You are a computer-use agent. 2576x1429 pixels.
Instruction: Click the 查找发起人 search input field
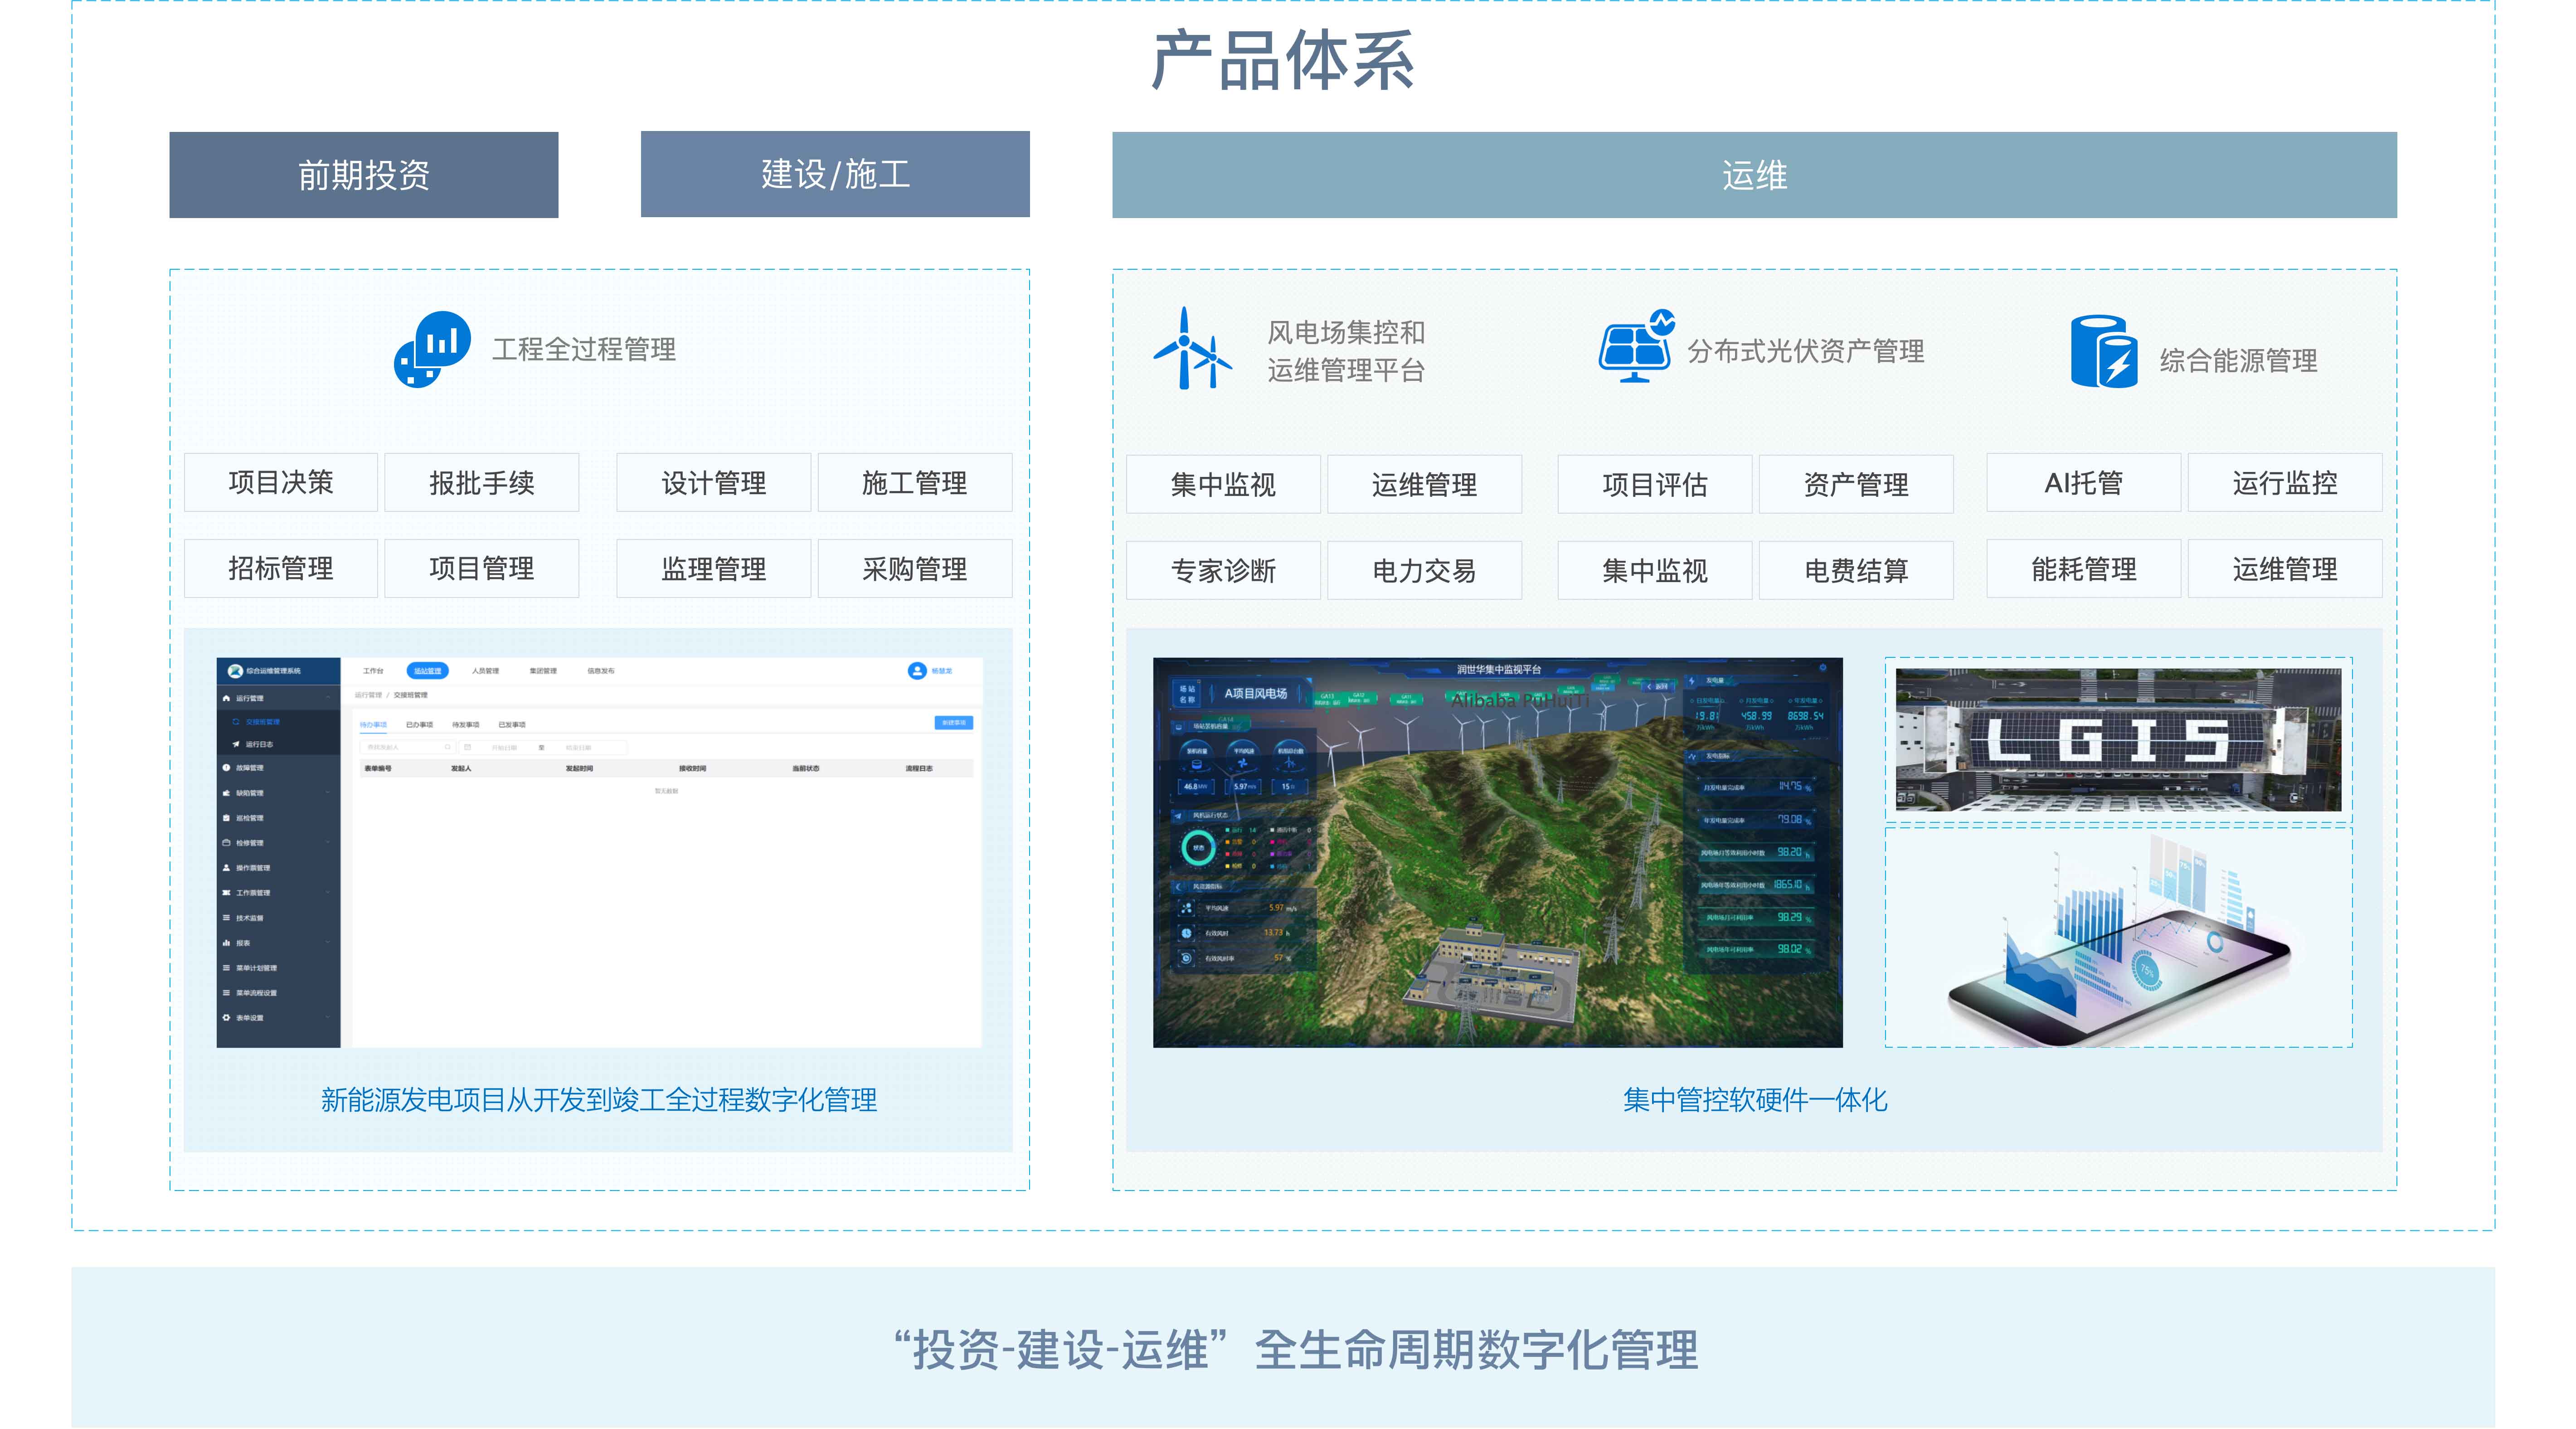(408, 747)
